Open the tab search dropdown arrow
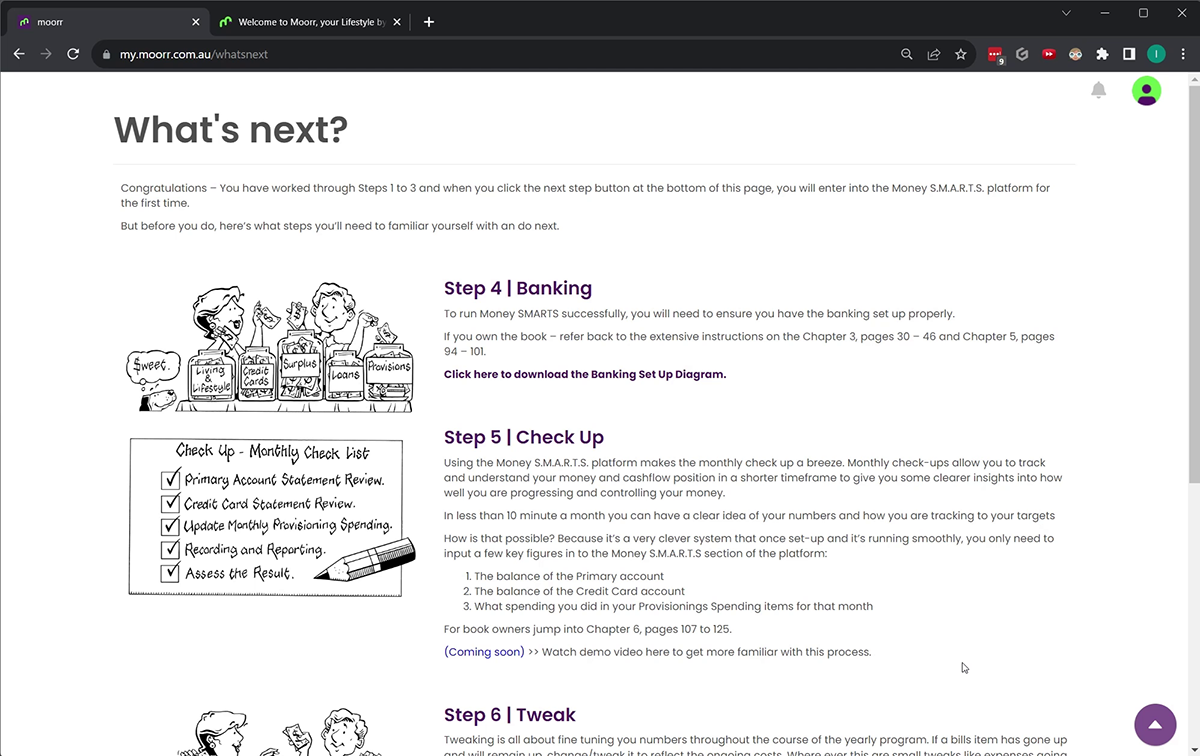 pos(1066,13)
